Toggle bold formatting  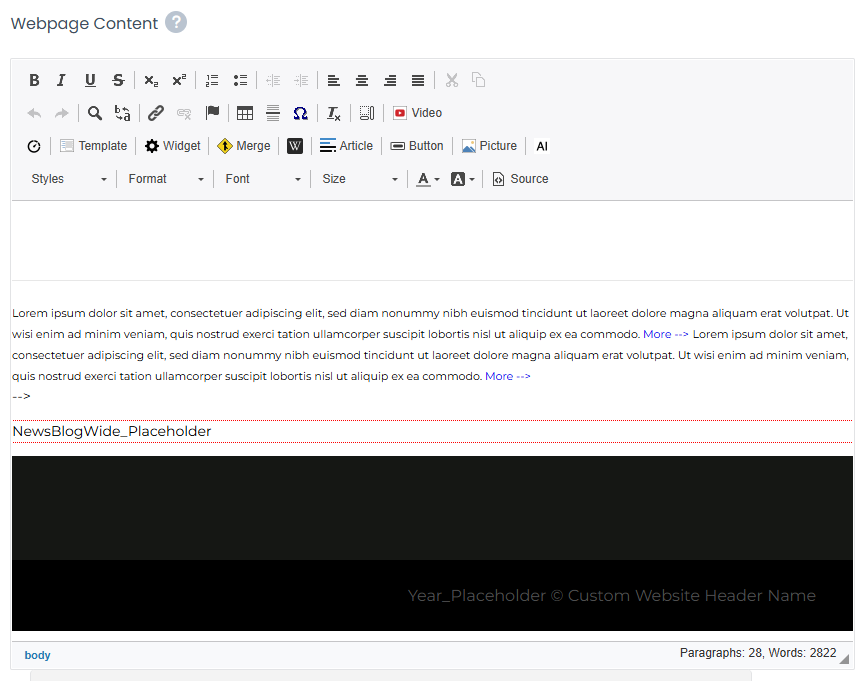tap(34, 80)
